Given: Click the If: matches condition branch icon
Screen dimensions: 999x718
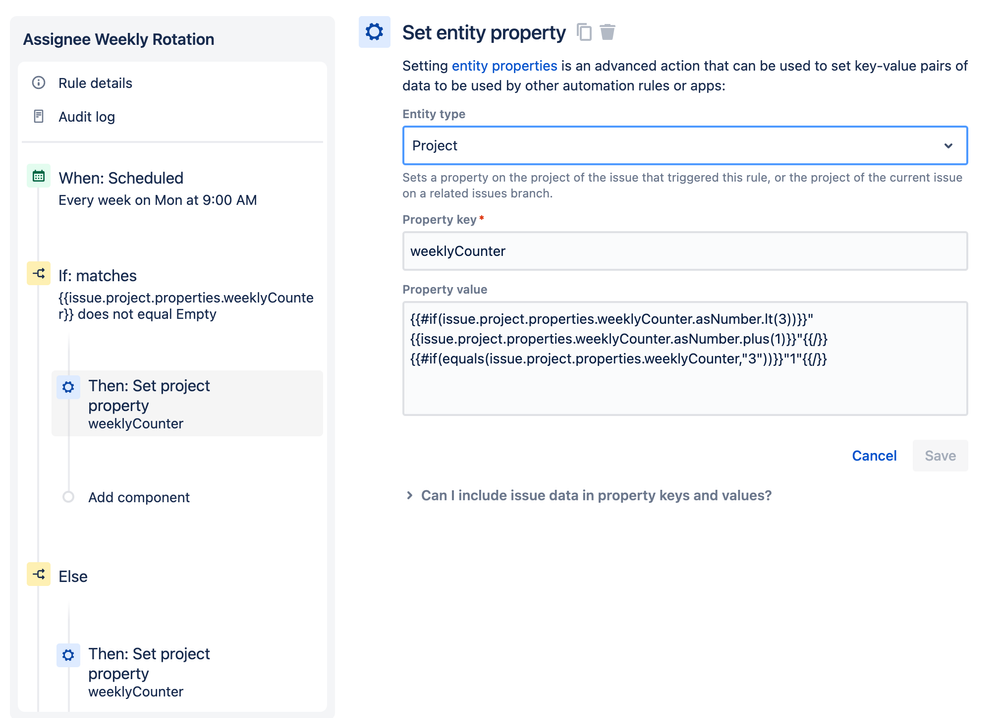Looking at the screenshot, I should point(39,274).
